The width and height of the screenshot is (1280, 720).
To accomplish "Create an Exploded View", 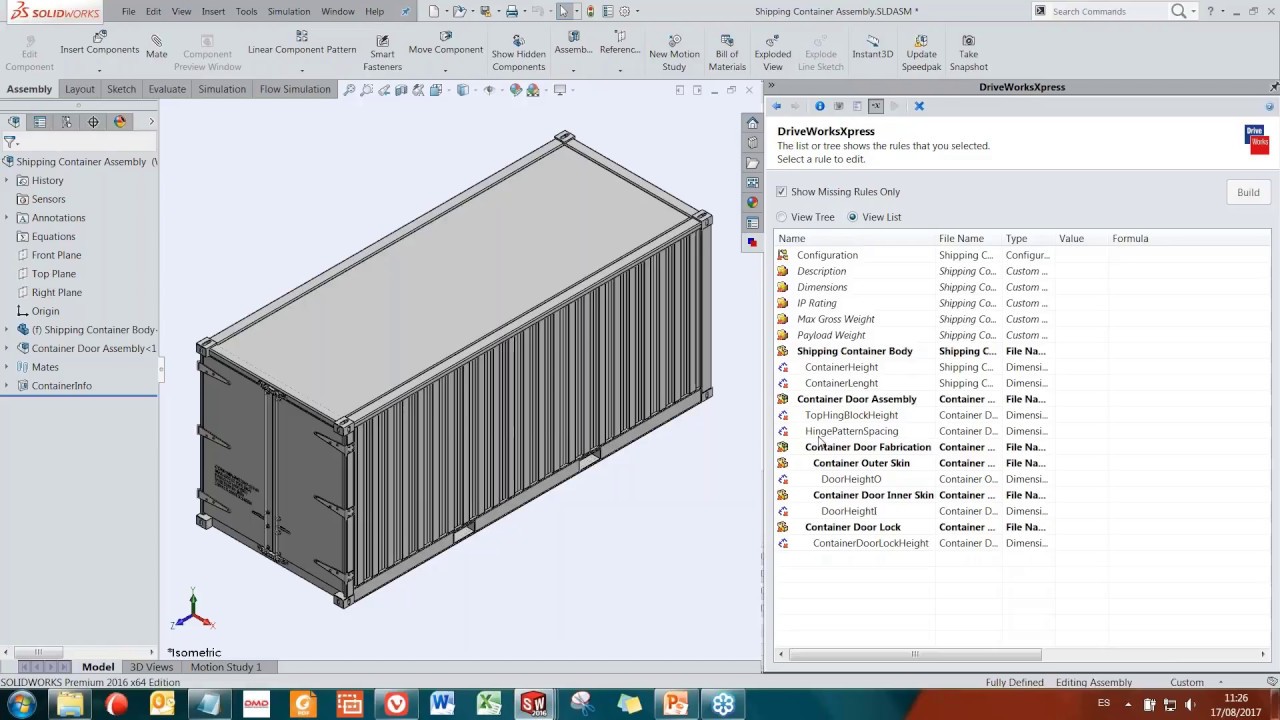I will point(773,53).
